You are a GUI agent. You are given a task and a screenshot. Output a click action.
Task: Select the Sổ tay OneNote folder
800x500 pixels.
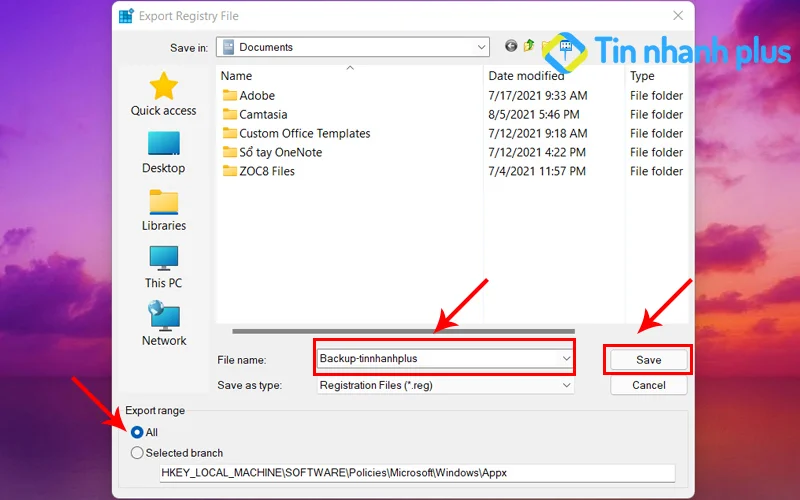point(272,152)
